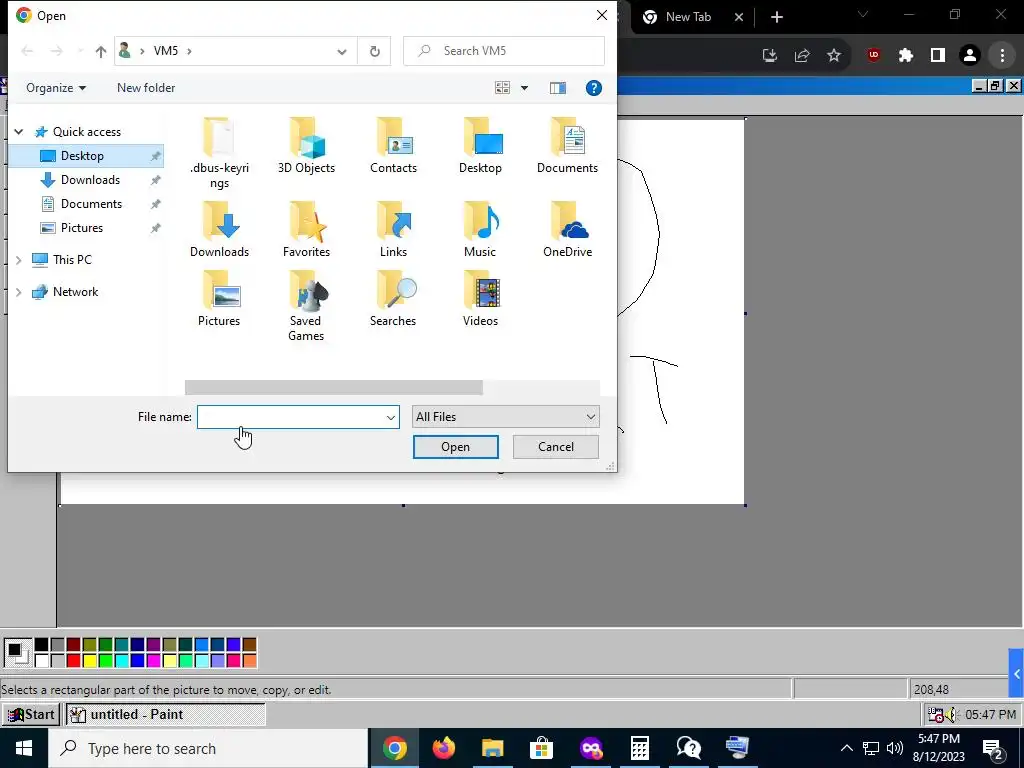Open the Organize dropdown menu
Image resolution: width=1024 pixels, height=768 pixels.
coord(56,88)
